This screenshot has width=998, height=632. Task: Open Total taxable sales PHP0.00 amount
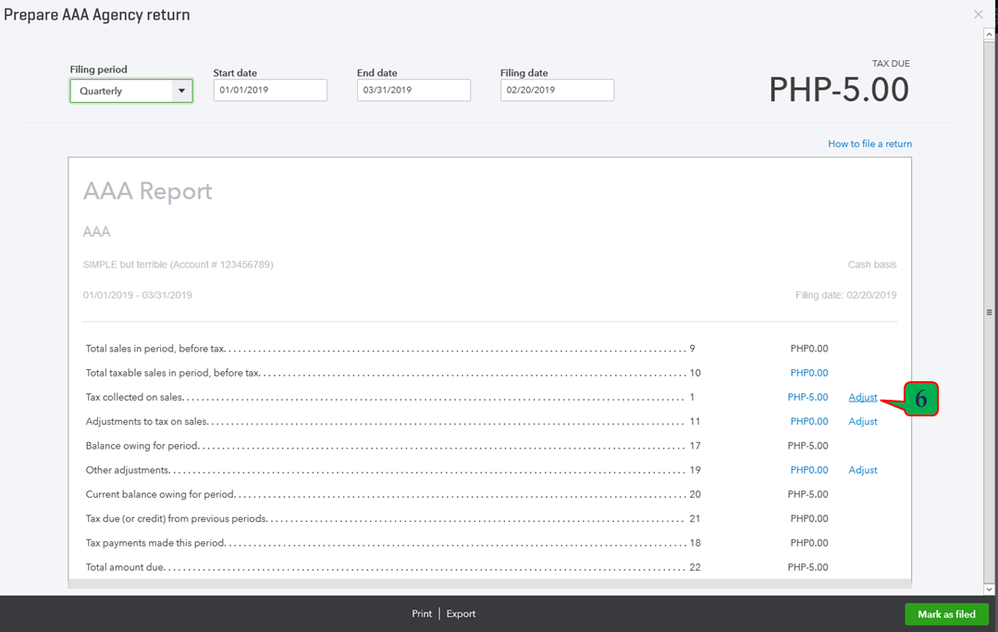click(x=808, y=373)
